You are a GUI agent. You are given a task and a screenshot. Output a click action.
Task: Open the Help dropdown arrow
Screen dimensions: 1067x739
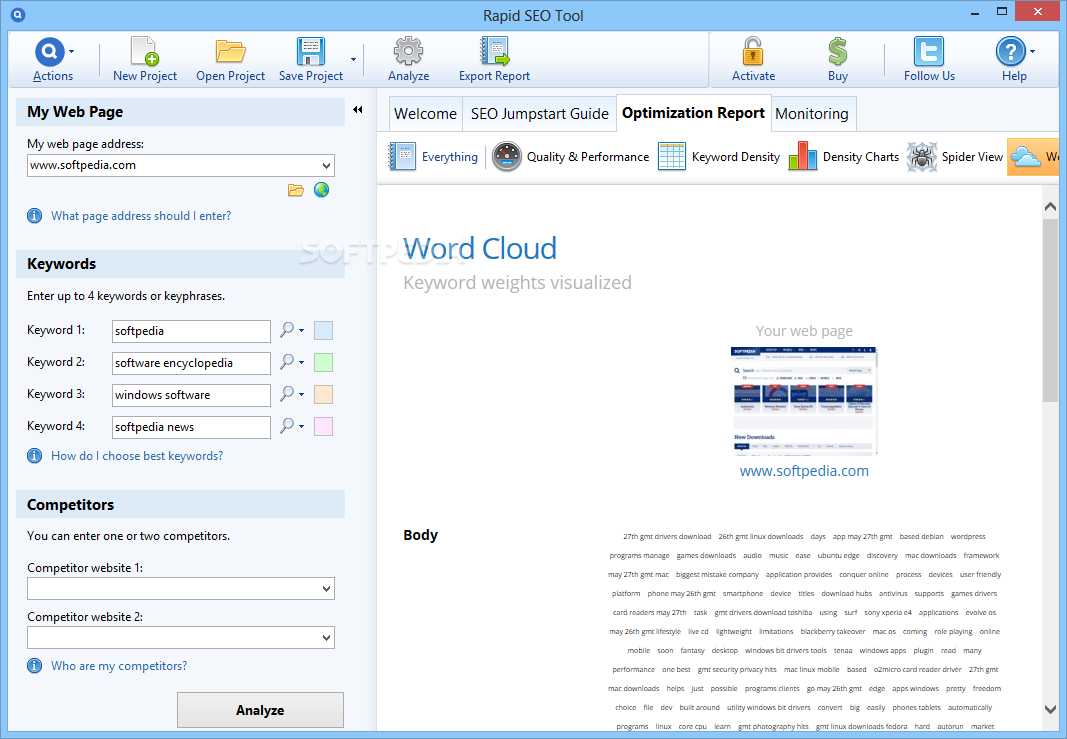tap(1032, 51)
